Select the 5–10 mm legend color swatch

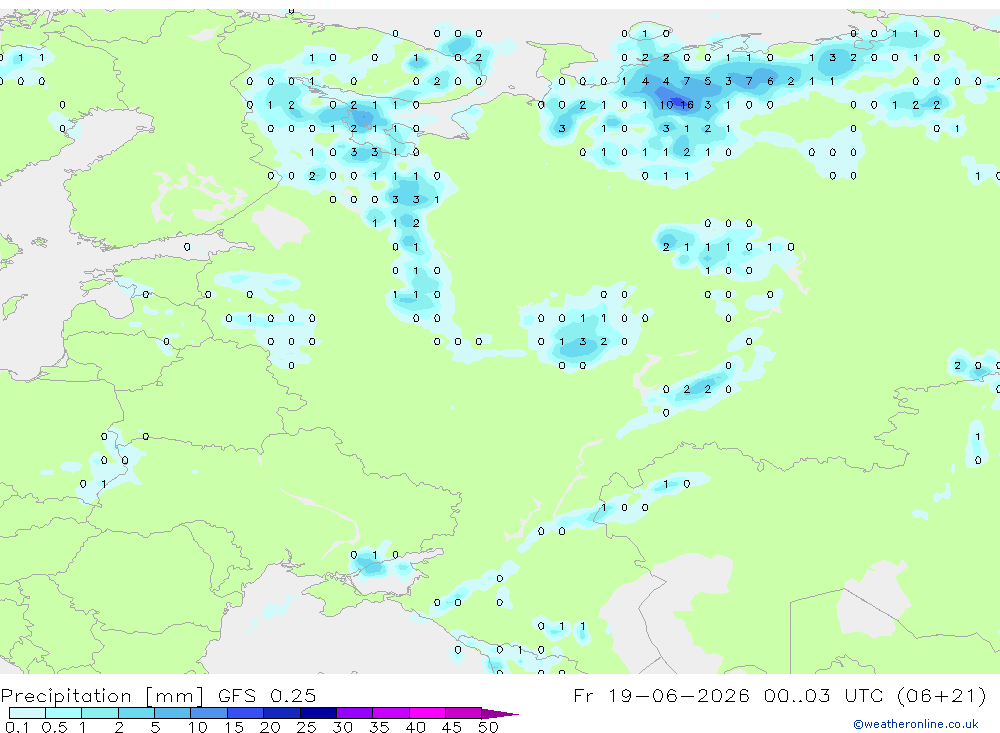pyautogui.click(x=173, y=713)
